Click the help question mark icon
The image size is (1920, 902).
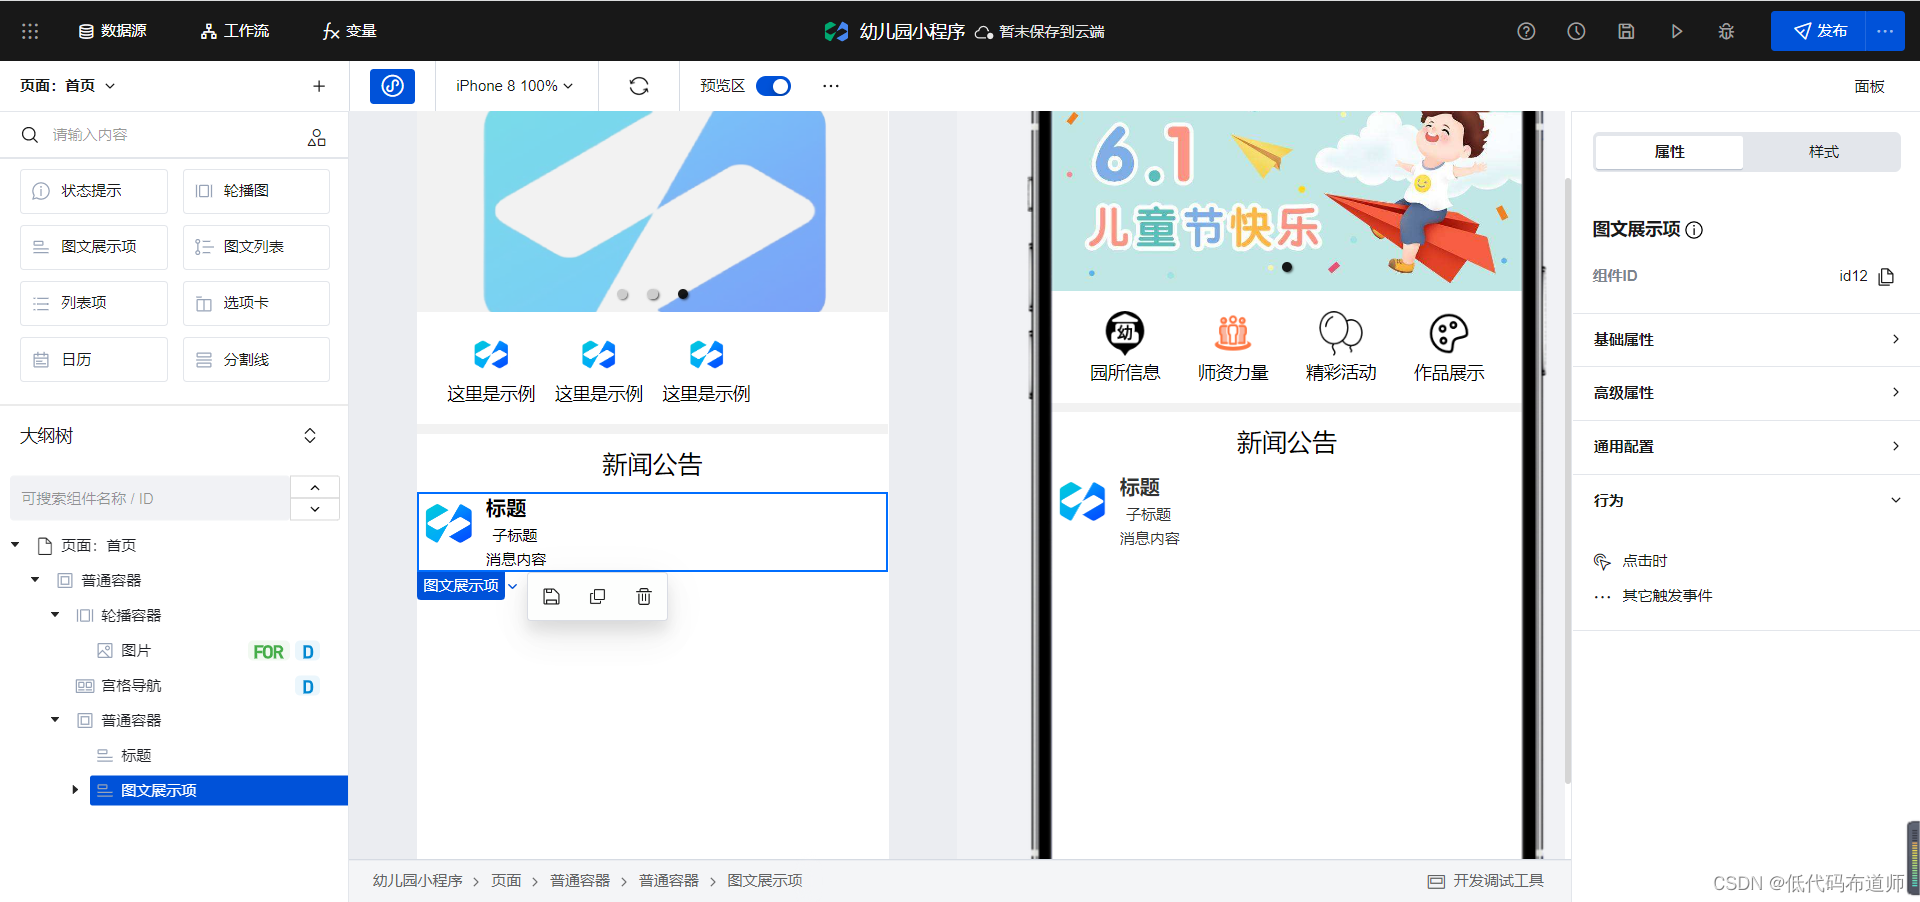point(1526,31)
